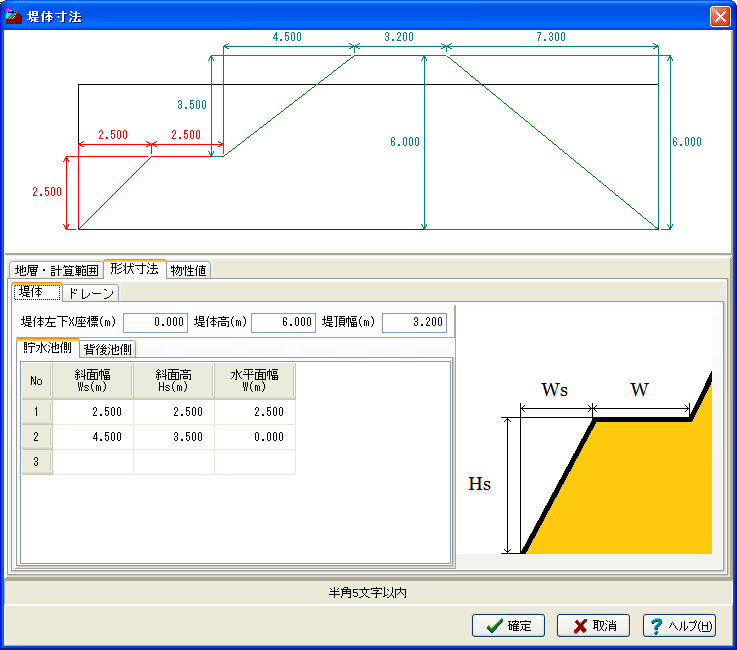
Task: Select the 堤体 sub-tab
Action: [37, 292]
